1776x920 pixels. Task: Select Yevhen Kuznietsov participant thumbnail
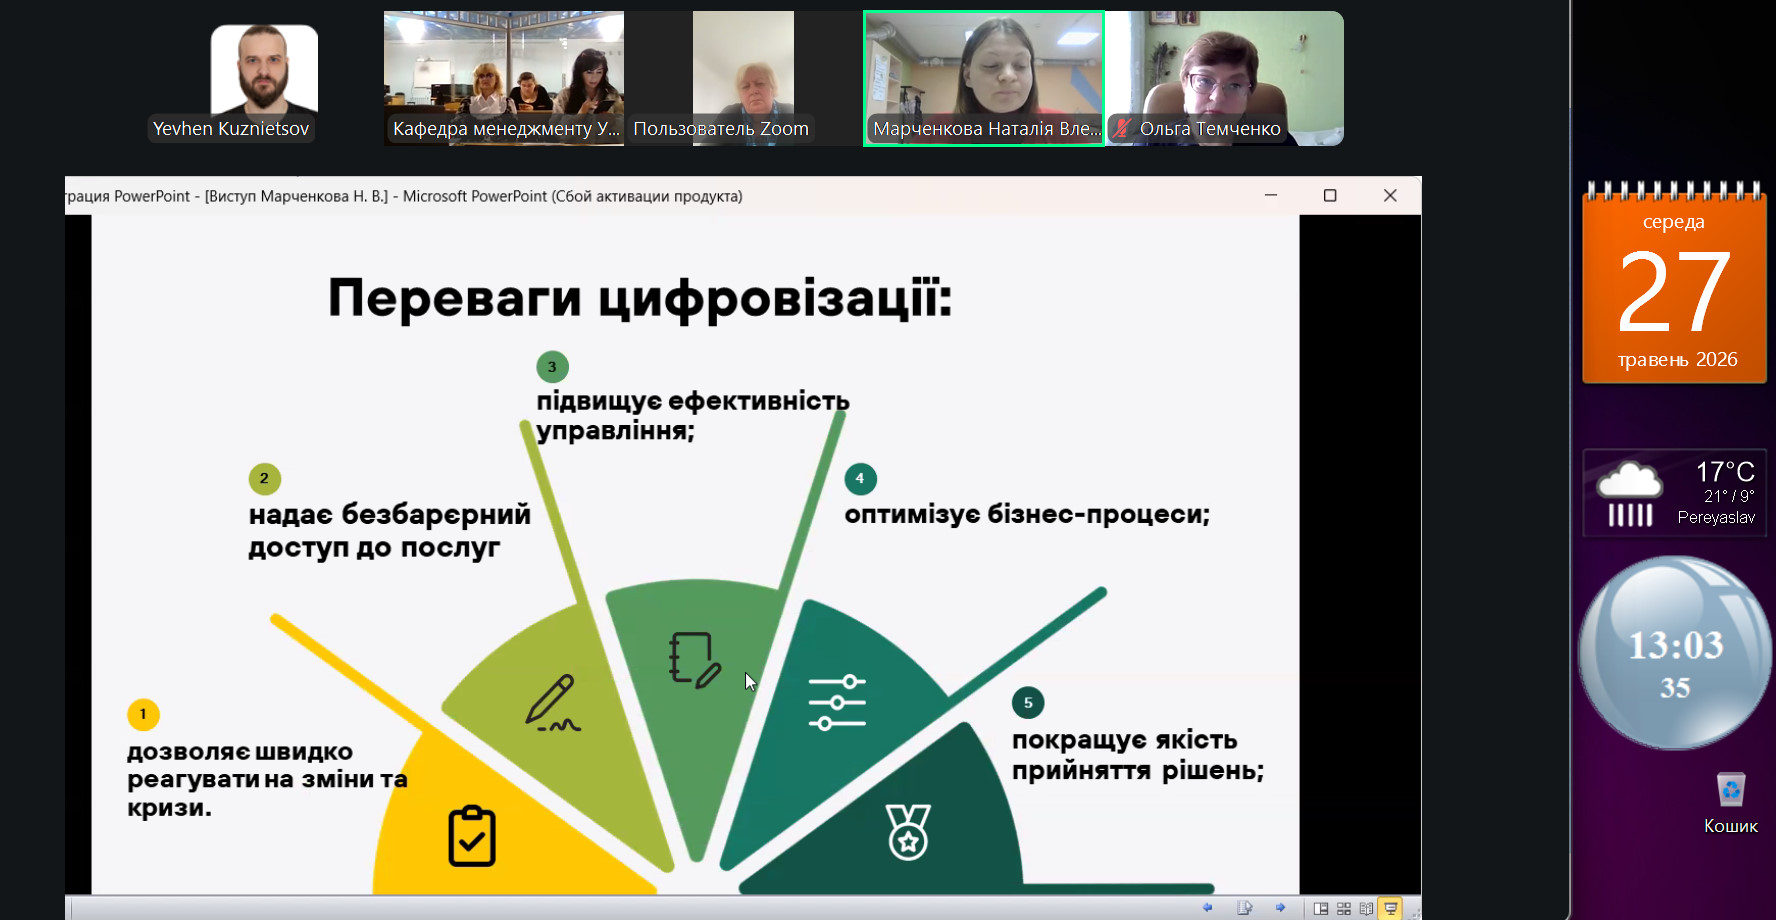point(264,80)
